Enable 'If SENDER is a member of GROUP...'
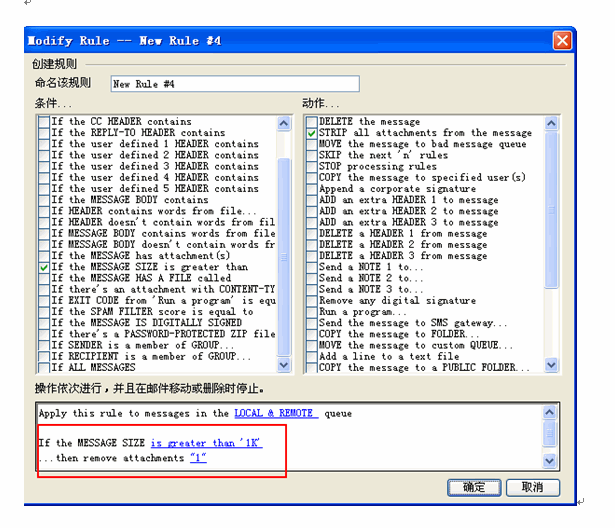This screenshot has width=615, height=528. pos(43,345)
